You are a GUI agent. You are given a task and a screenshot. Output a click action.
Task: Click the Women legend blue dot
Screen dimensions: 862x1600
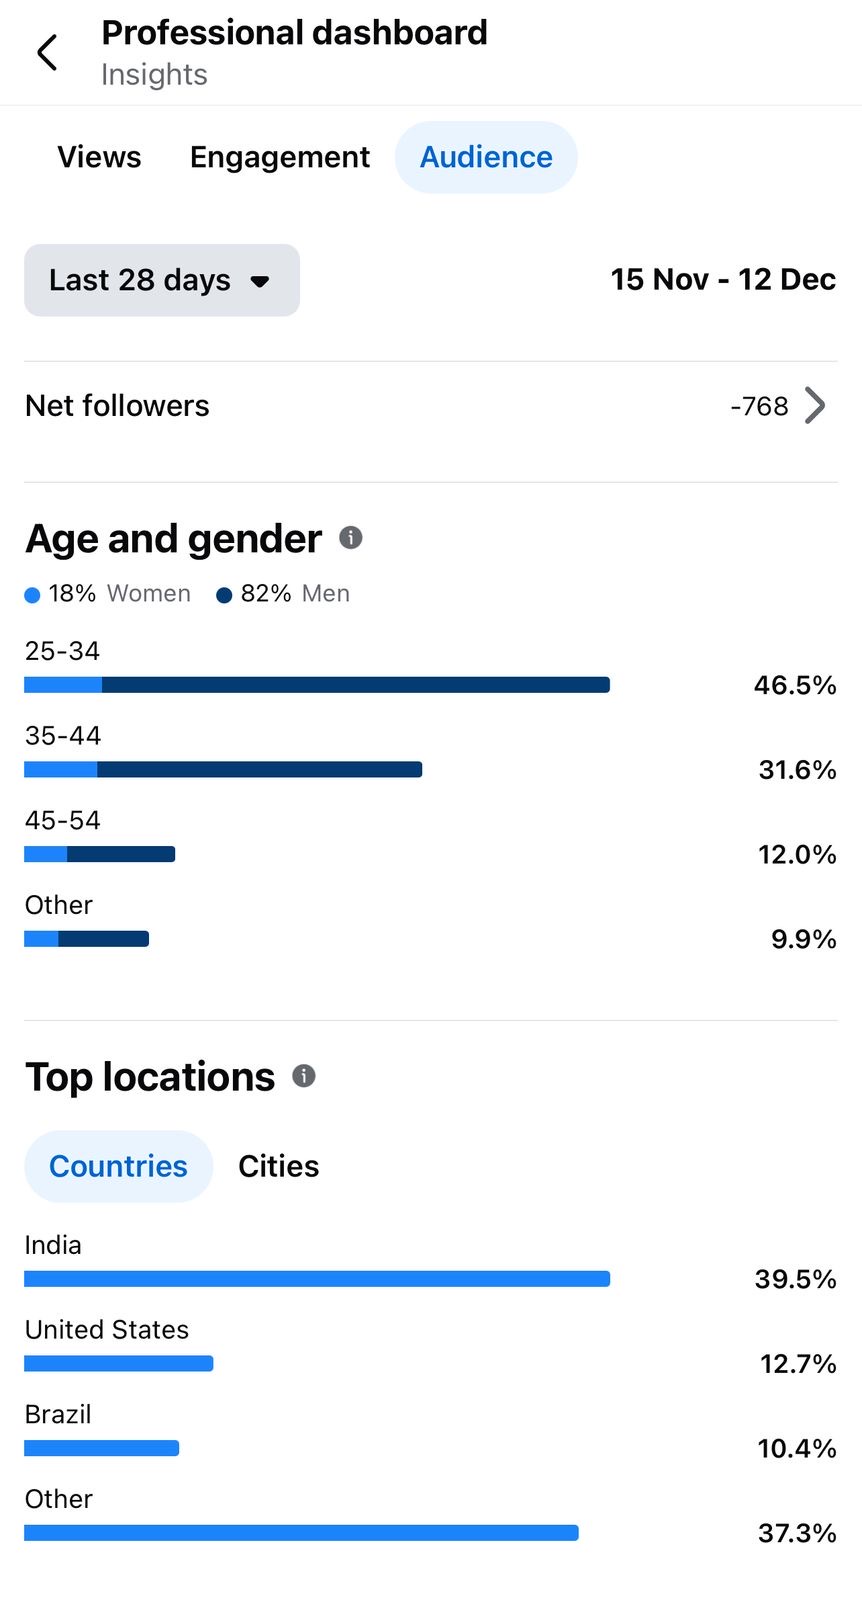point(32,595)
